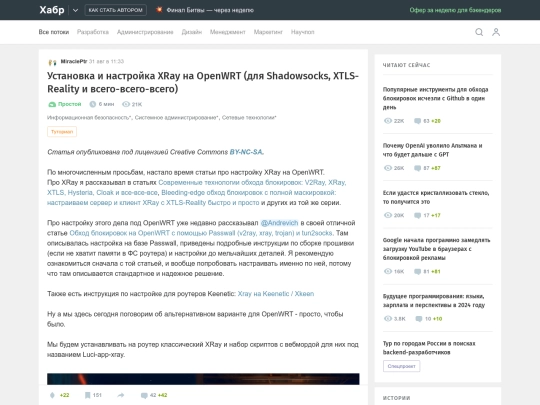
Task: Expand the dropdown arrow next to Хабр logo
Action: point(75,10)
